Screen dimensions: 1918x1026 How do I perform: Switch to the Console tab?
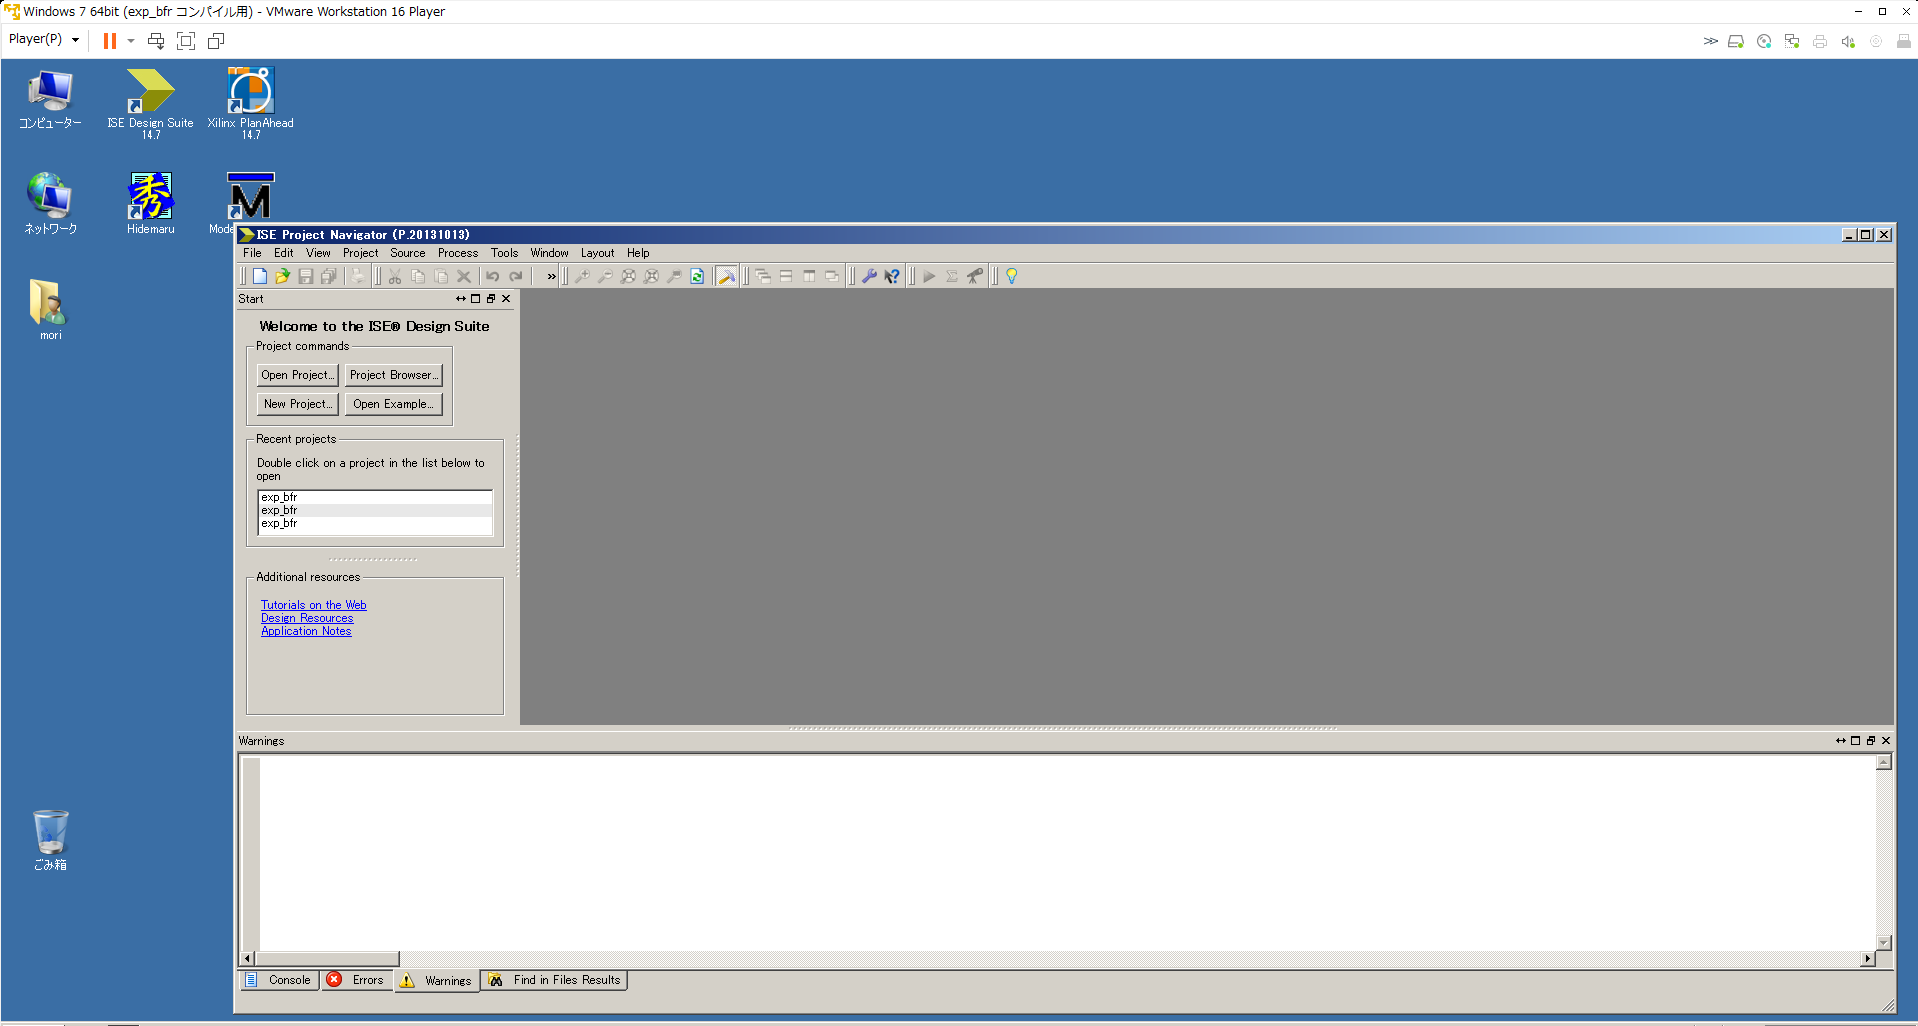click(x=279, y=980)
